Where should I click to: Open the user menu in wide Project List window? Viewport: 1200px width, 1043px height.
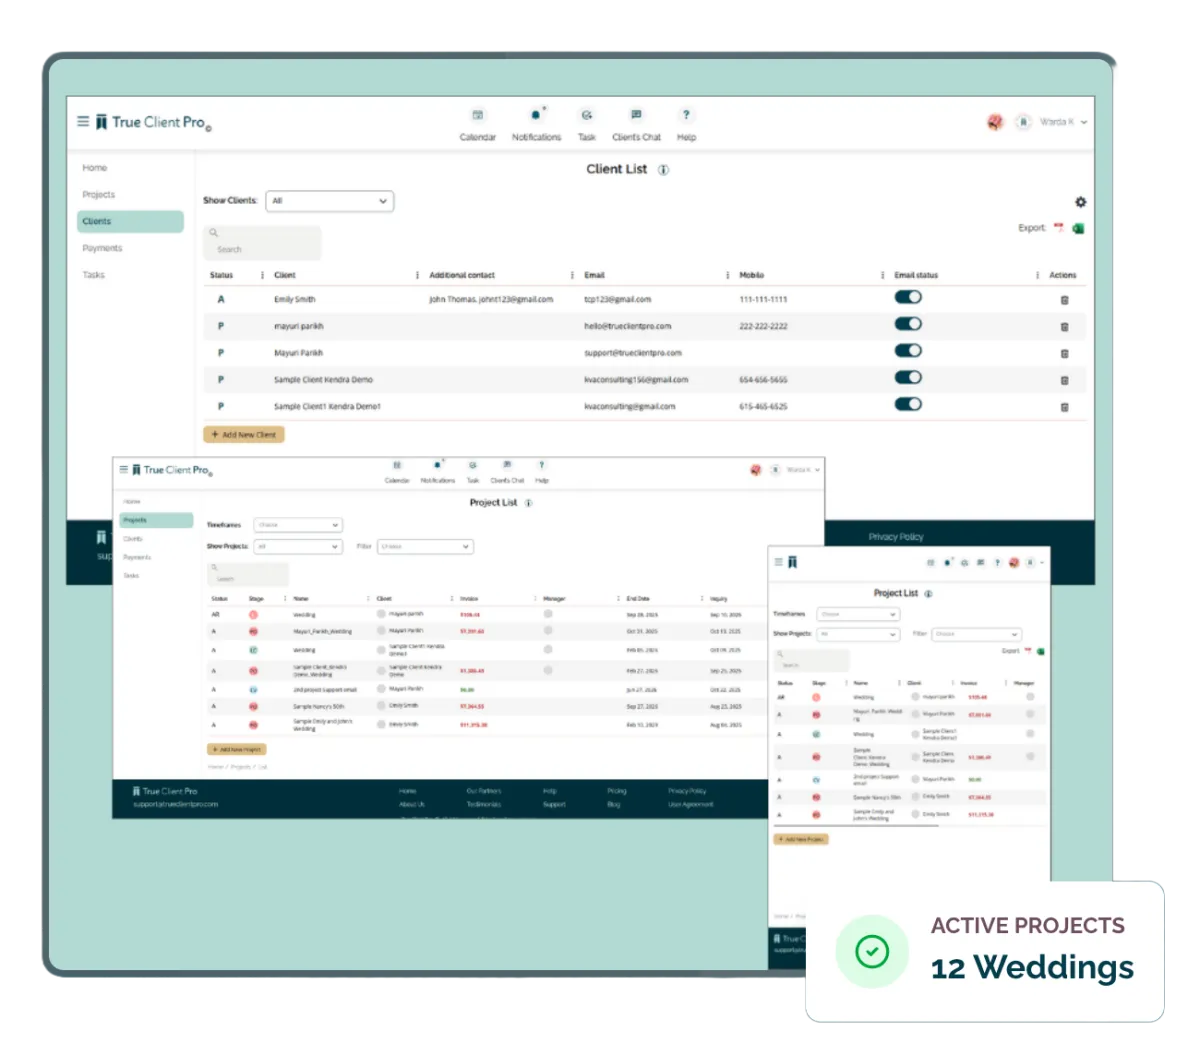coord(803,470)
